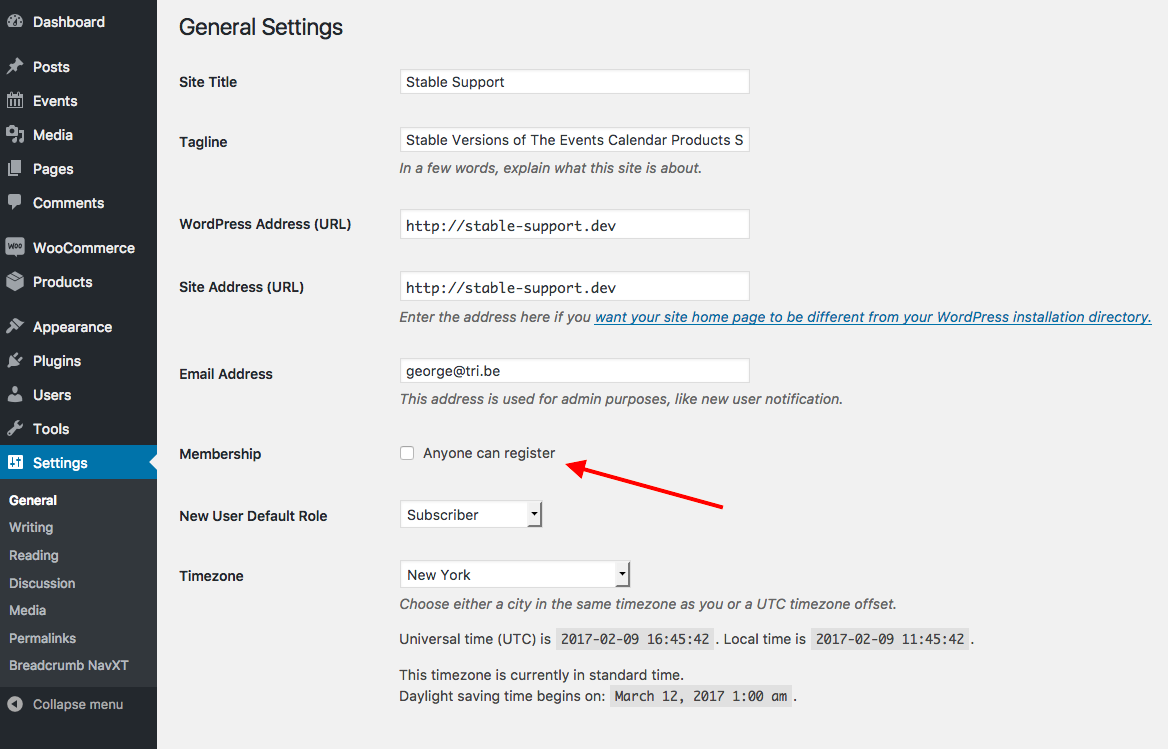The height and width of the screenshot is (749, 1168).
Task: Click the Posts pushpin icon
Action: point(15,67)
